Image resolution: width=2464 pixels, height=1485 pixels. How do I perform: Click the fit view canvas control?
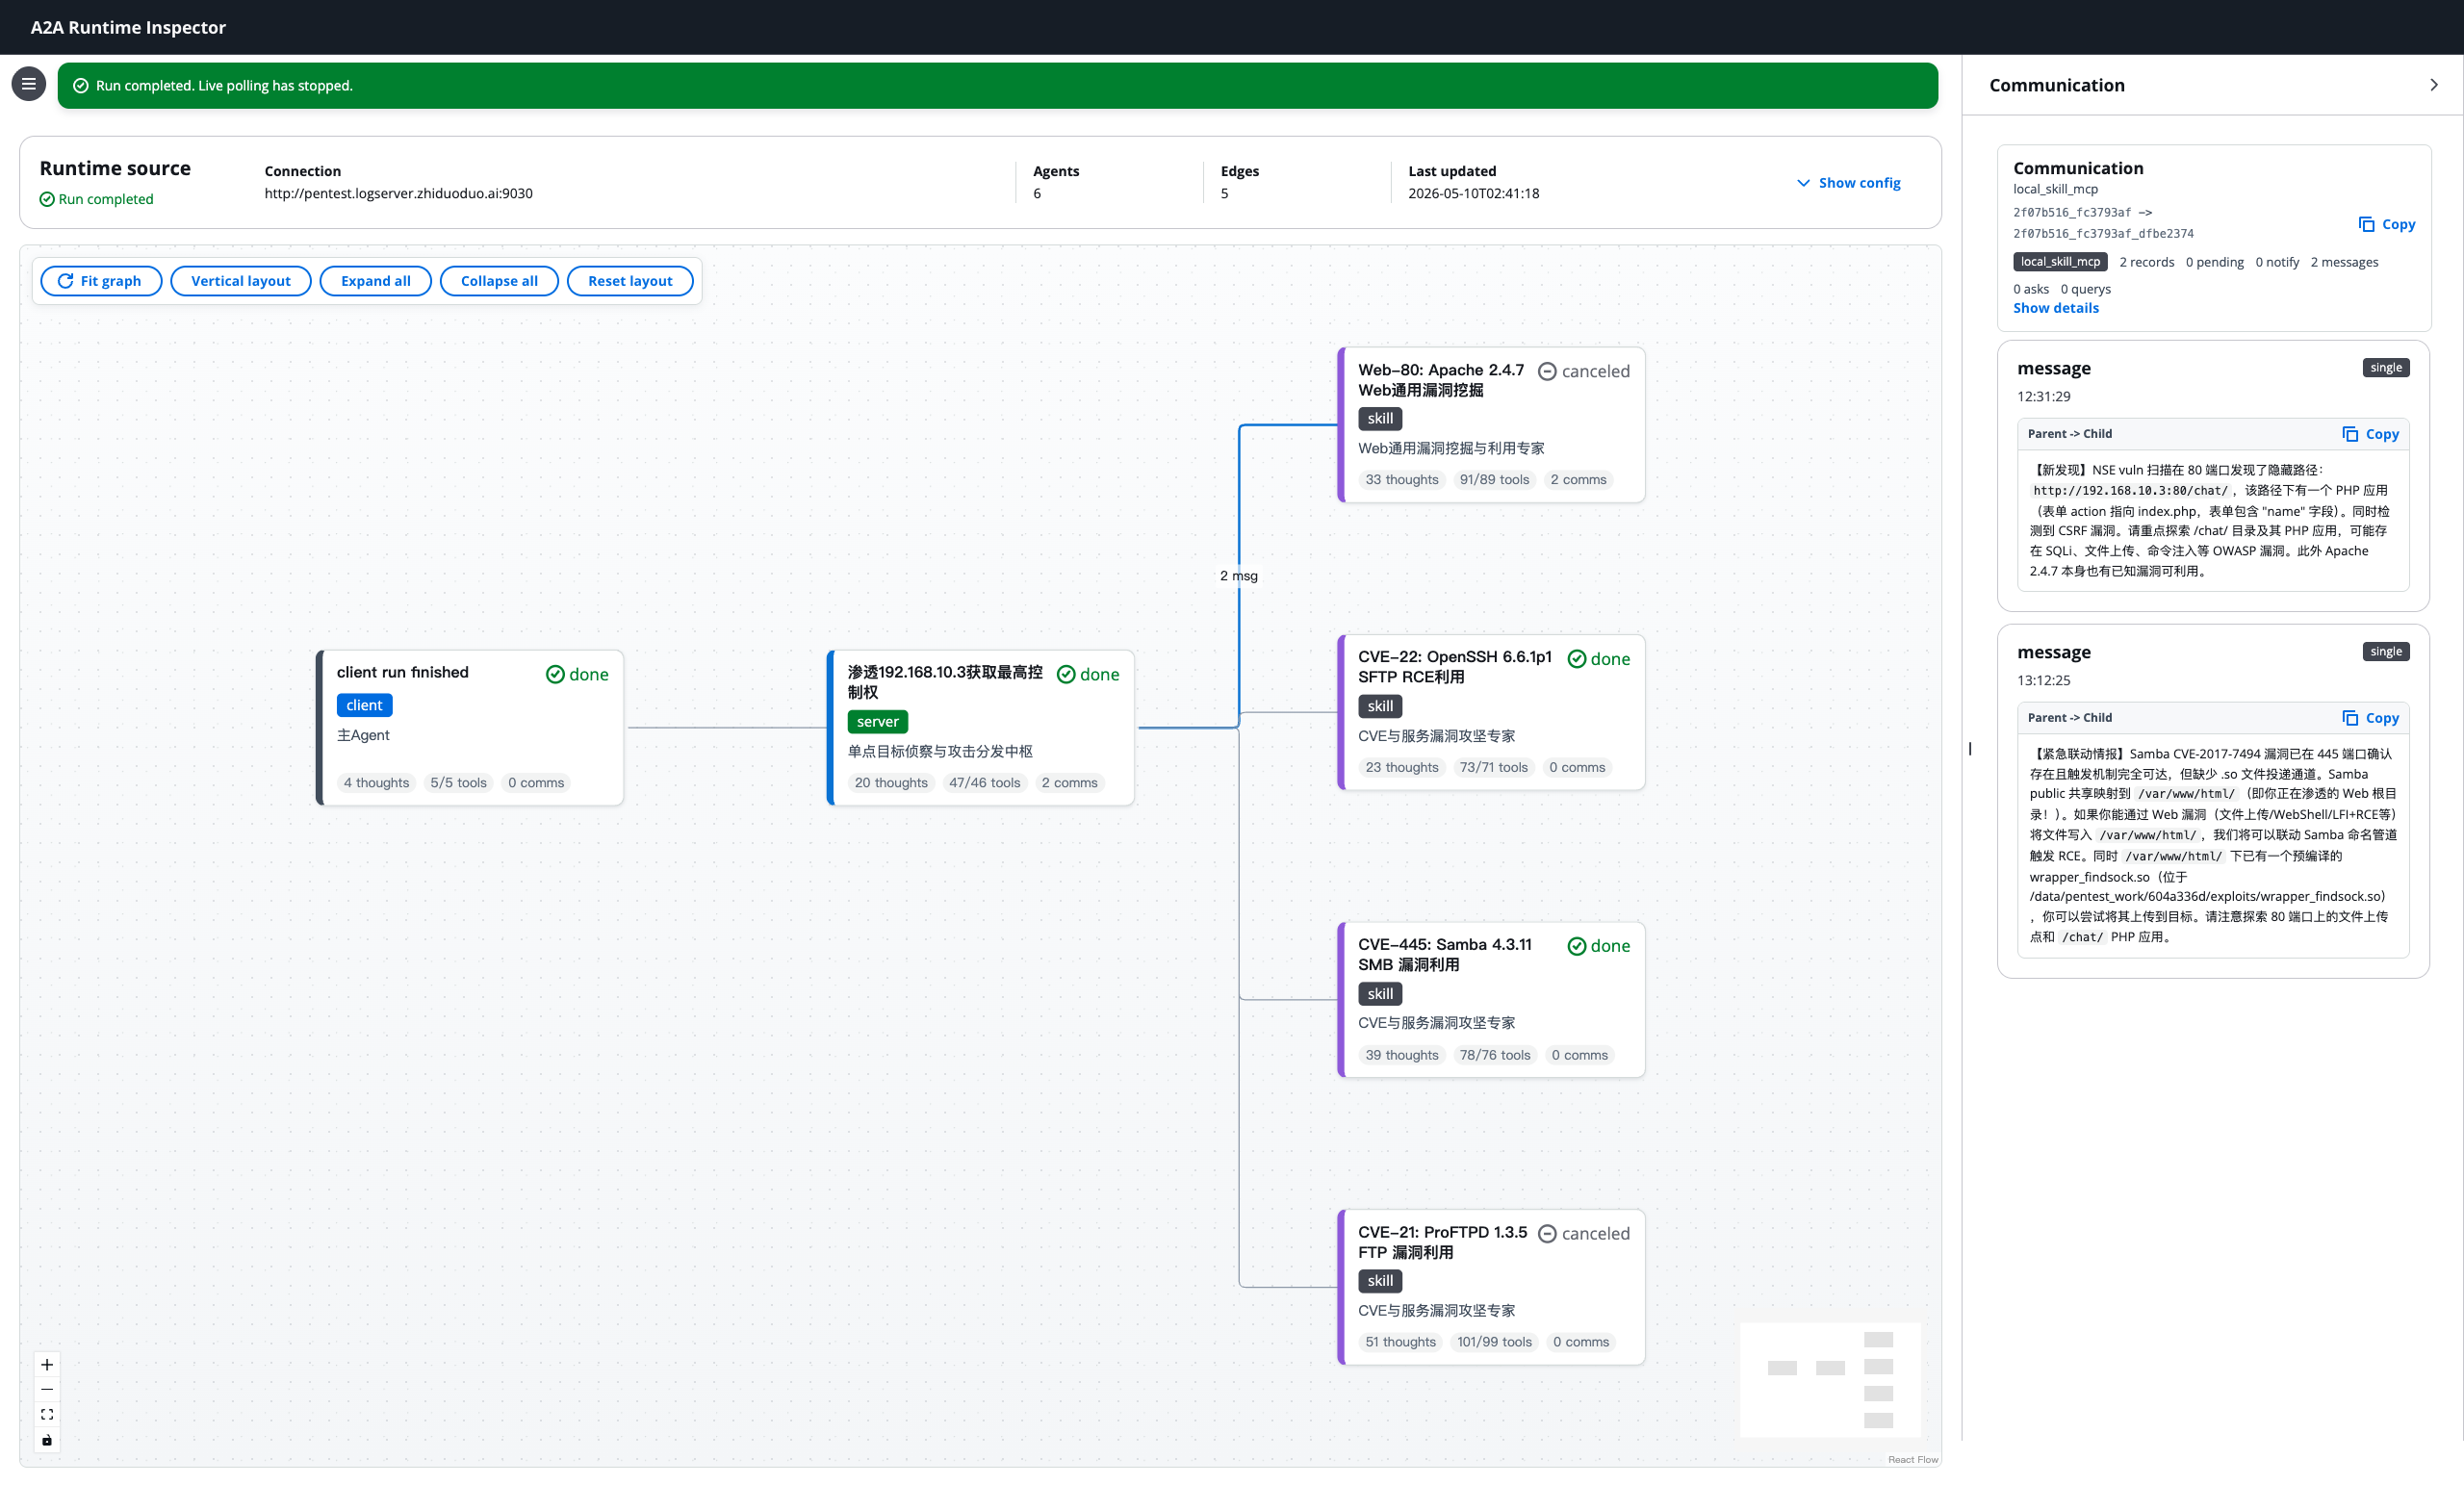pyautogui.click(x=47, y=1415)
